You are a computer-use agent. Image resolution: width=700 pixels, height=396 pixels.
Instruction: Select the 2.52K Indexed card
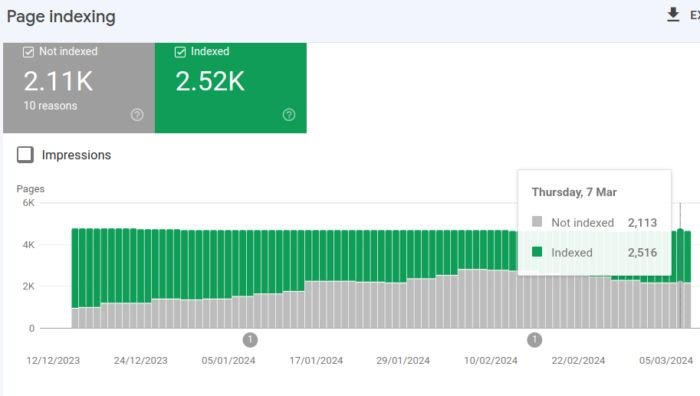tap(231, 88)
